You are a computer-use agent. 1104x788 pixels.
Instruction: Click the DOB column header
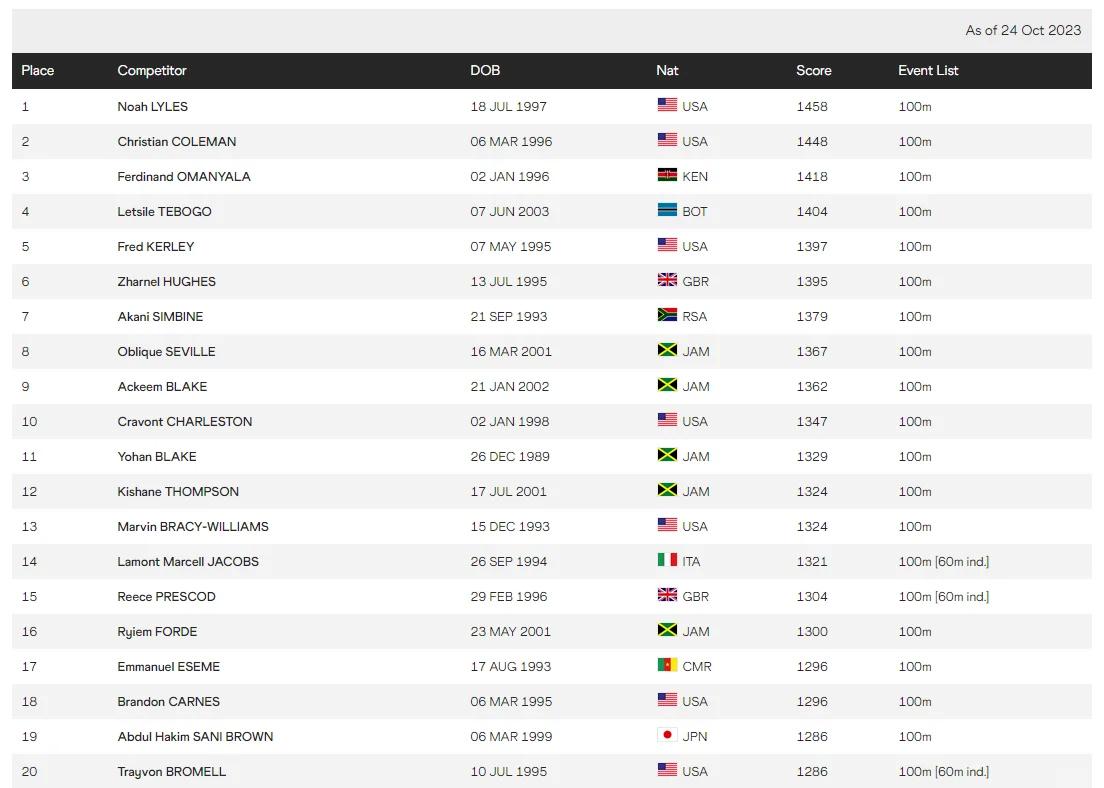[485, 70]
